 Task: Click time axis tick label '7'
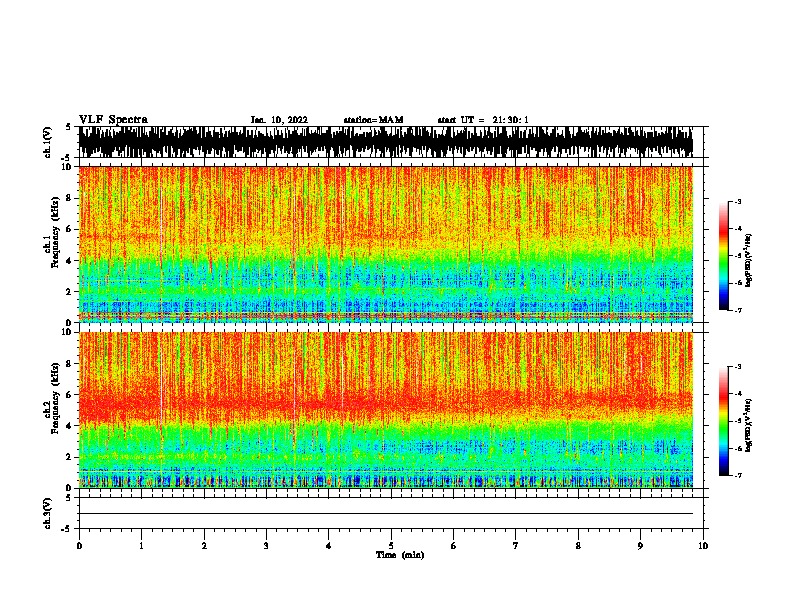pos(516,546)
